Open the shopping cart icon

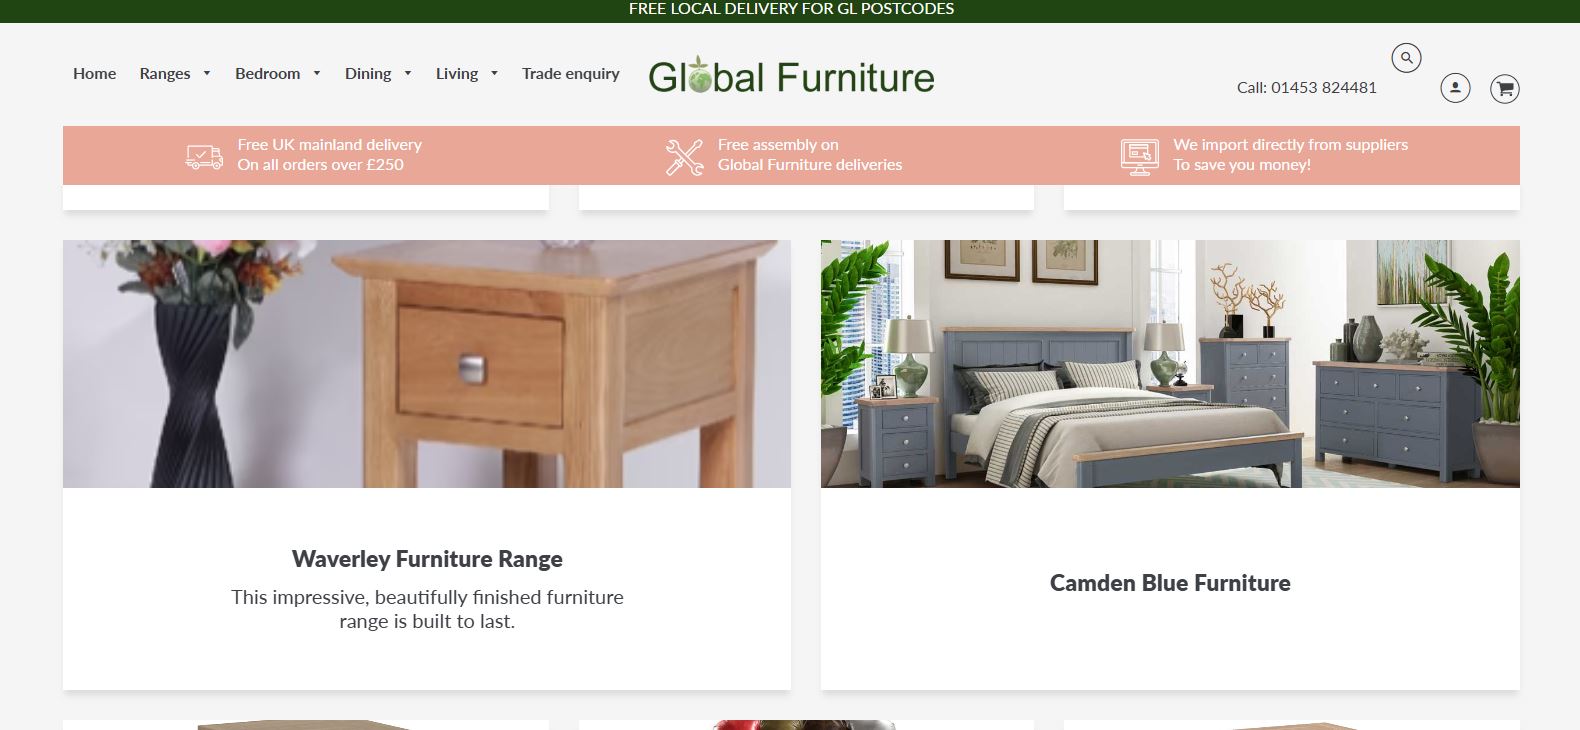(x=1505, y=89)
